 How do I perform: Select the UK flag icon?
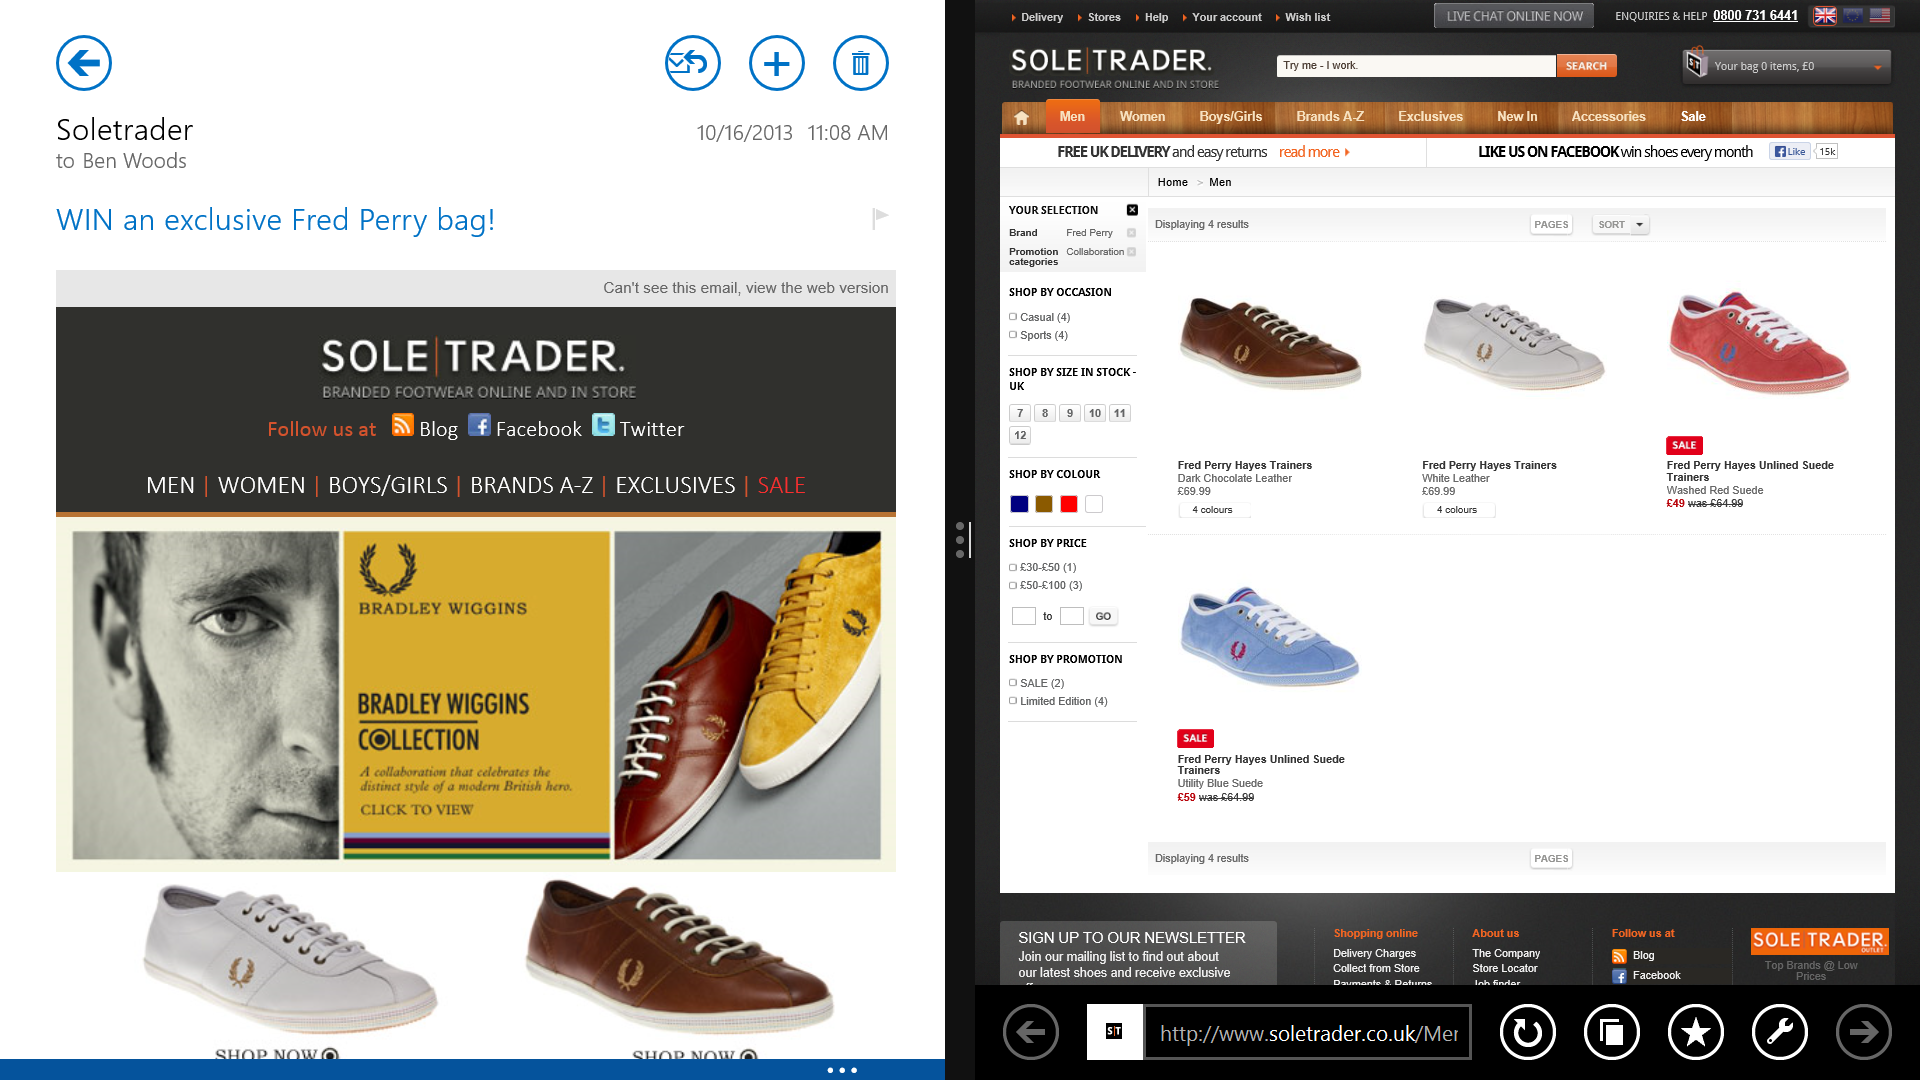coord(1825,15)
